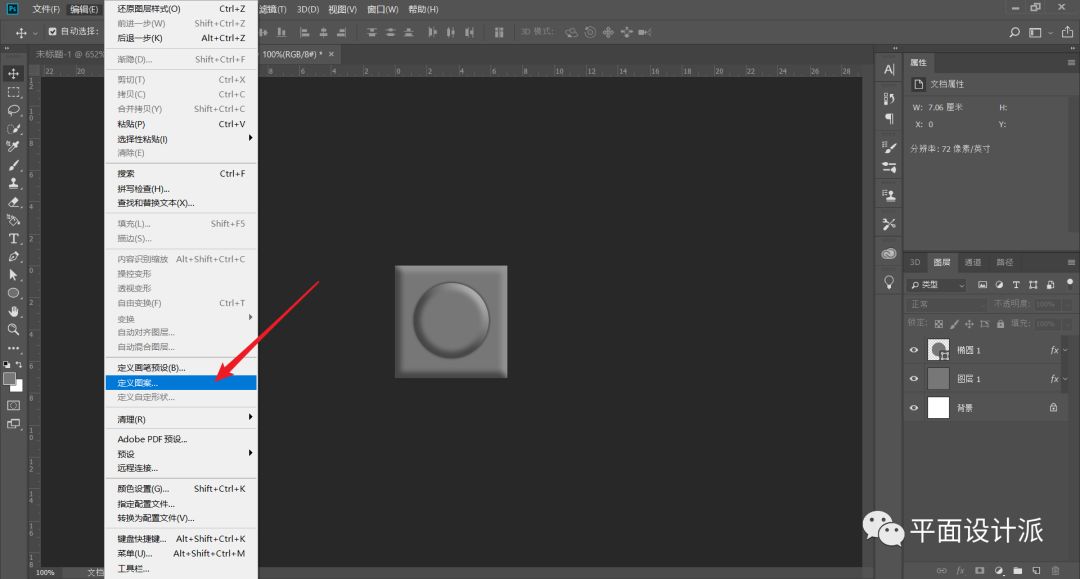Select the Hand tool
Viewport: 1080px width, 579px height.
14,311
